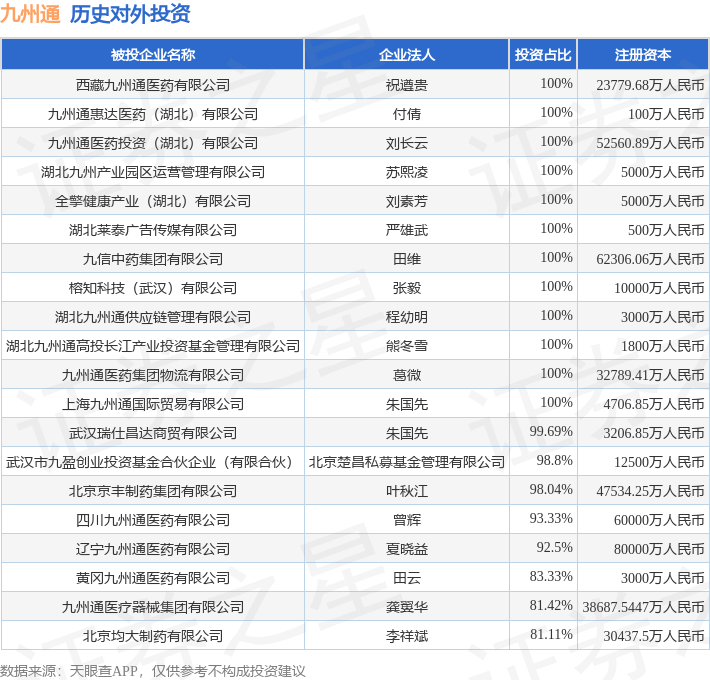Click 朱国先 in 上海九州通国际贸易 row
The height and width of the screenshot is (680, 710).
pyautogui.click(x=407, y=404)
